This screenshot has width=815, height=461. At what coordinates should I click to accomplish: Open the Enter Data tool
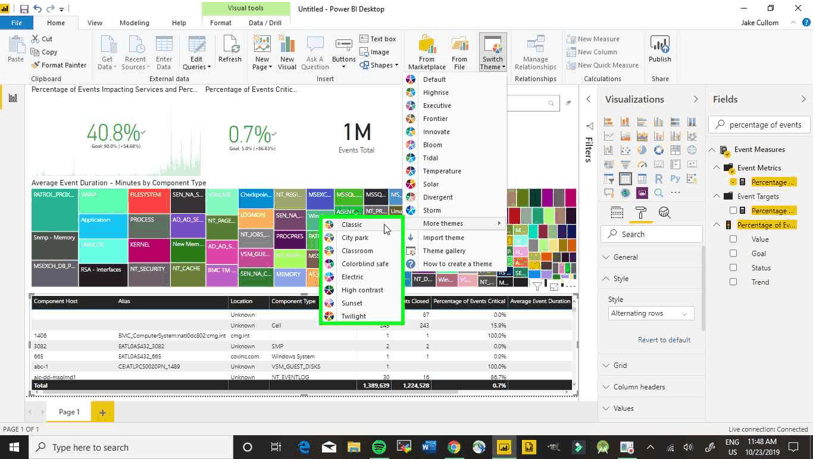164,52
